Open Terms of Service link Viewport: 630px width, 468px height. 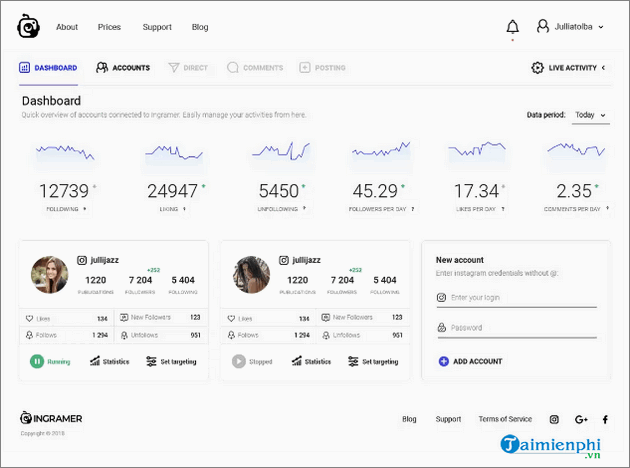click(505, 419)
